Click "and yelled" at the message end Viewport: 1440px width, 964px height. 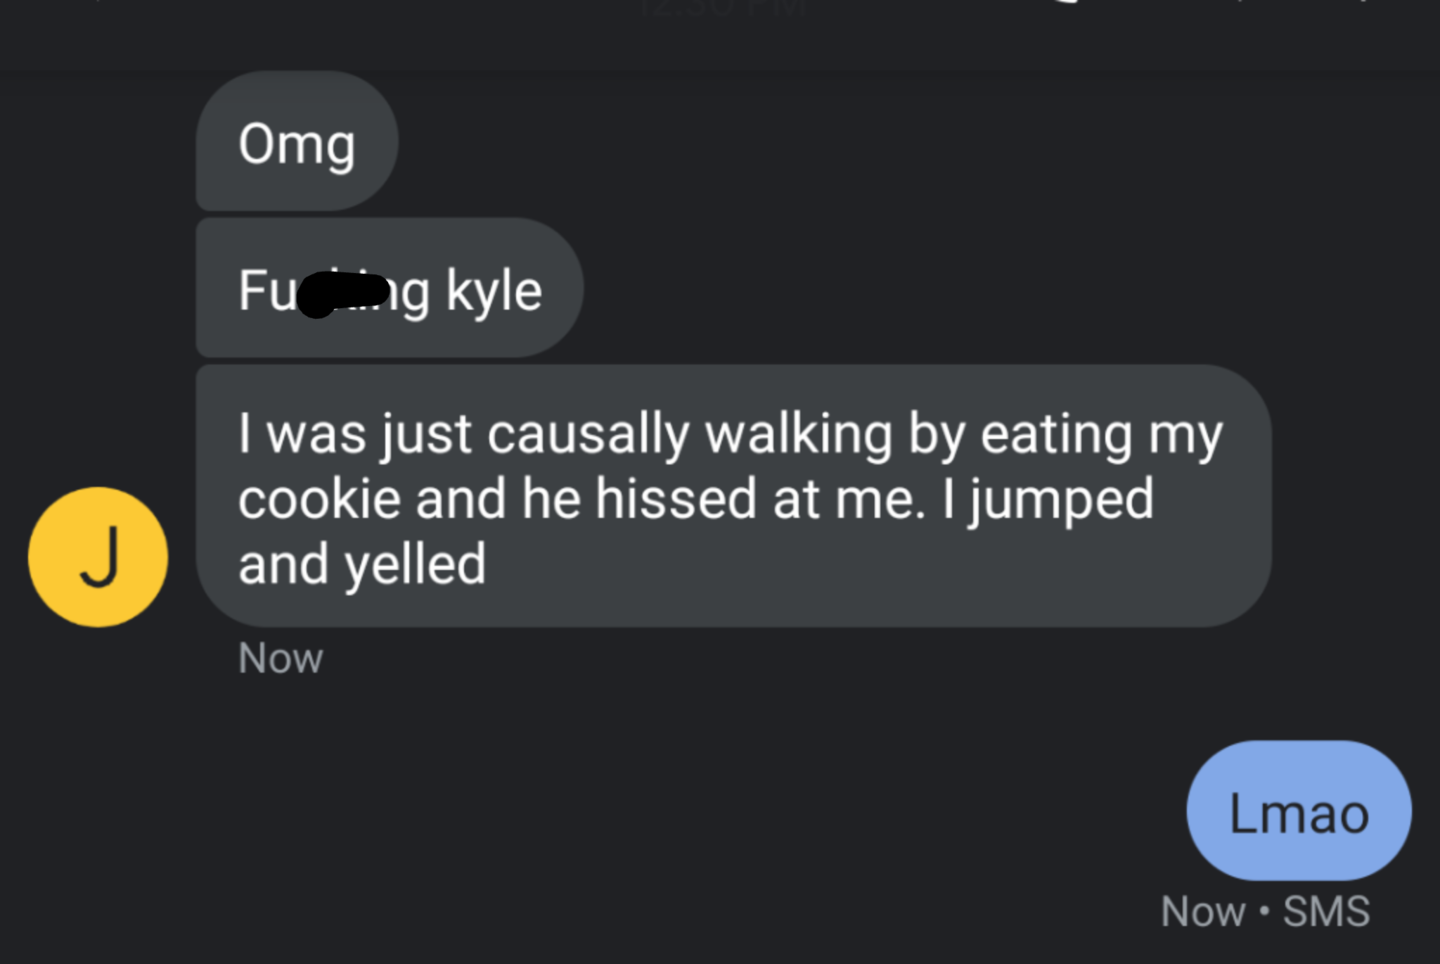(362, 565)
